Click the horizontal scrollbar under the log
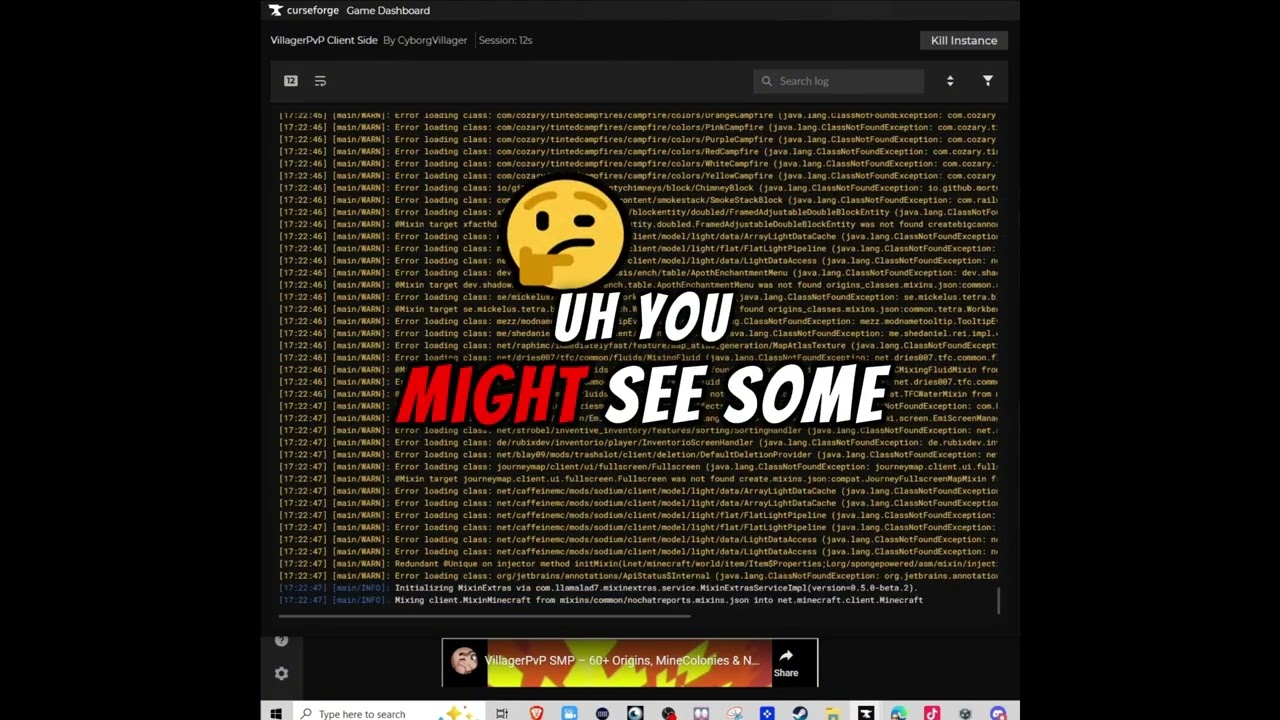 tap(484, 616)
